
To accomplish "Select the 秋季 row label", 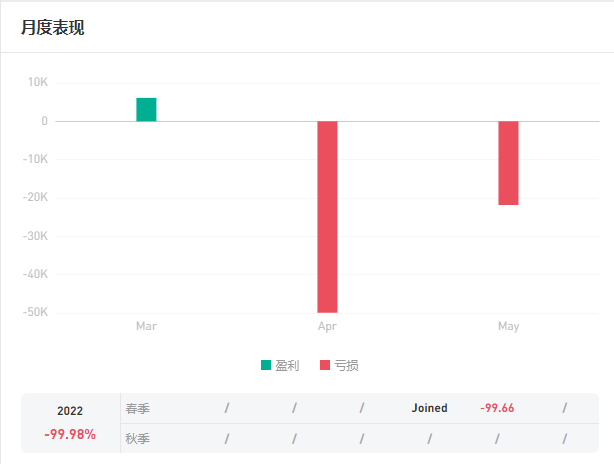I will [137, 438].
